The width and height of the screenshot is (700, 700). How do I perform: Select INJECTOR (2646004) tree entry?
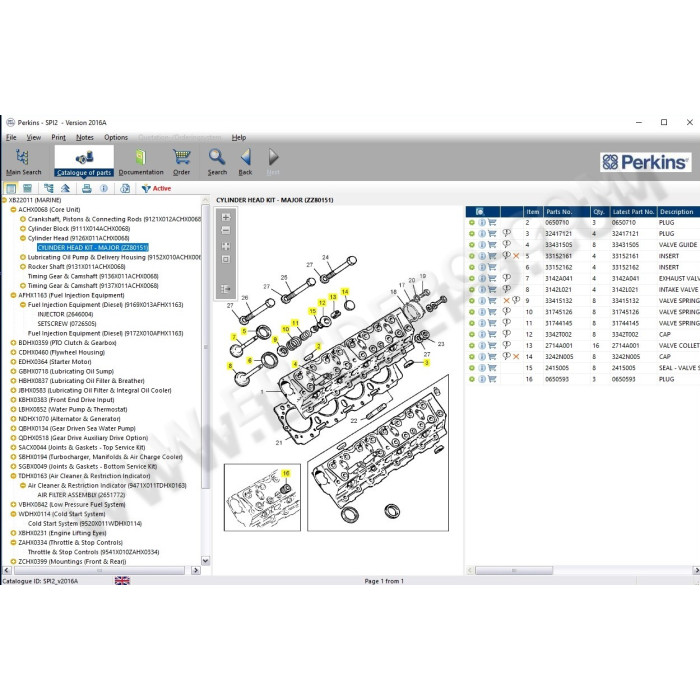pyautogui.click(x=65, y=314)
